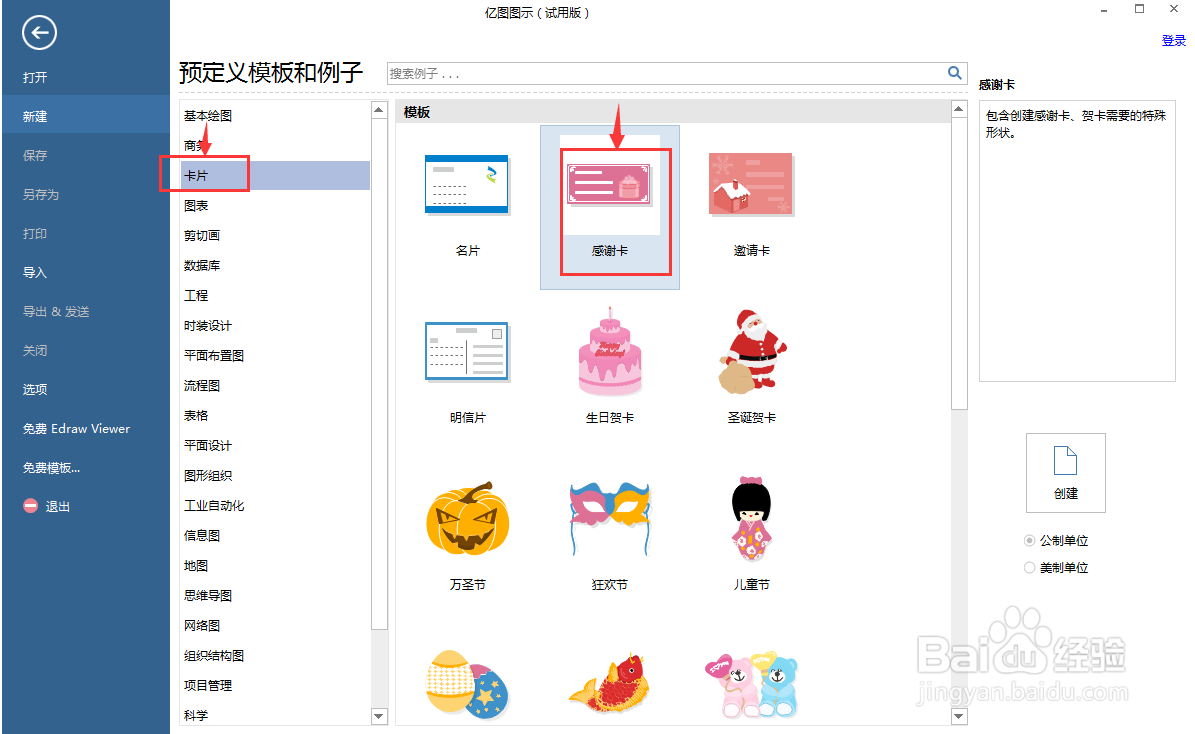Click 免费模板... free templates link
Screen dimensions: 1195x734
pos(51,468)
